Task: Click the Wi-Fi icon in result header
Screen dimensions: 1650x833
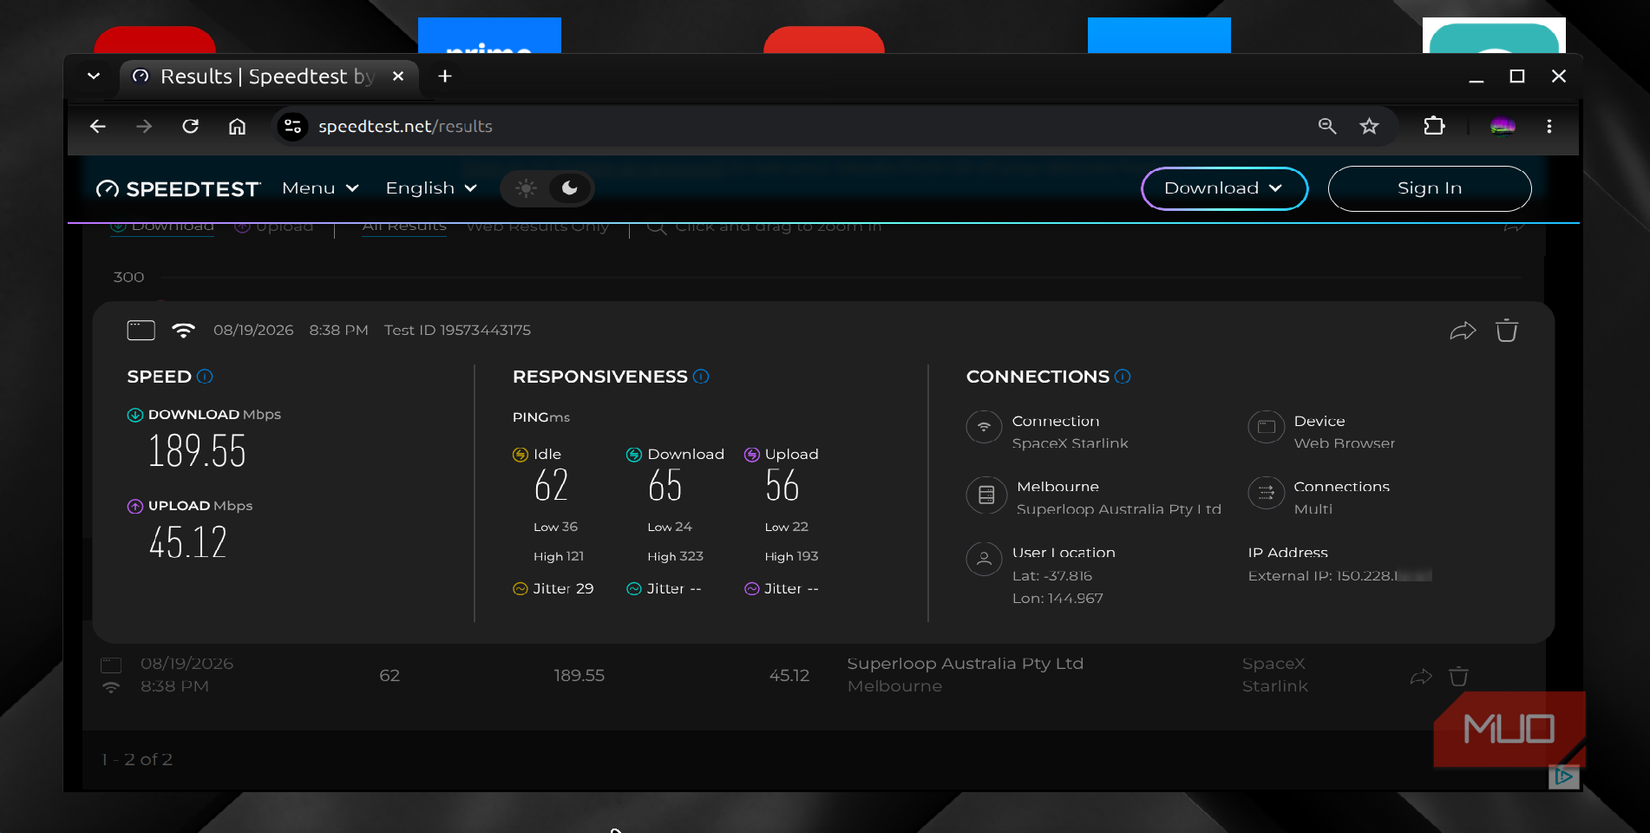Action: click(x=183, y=330)
